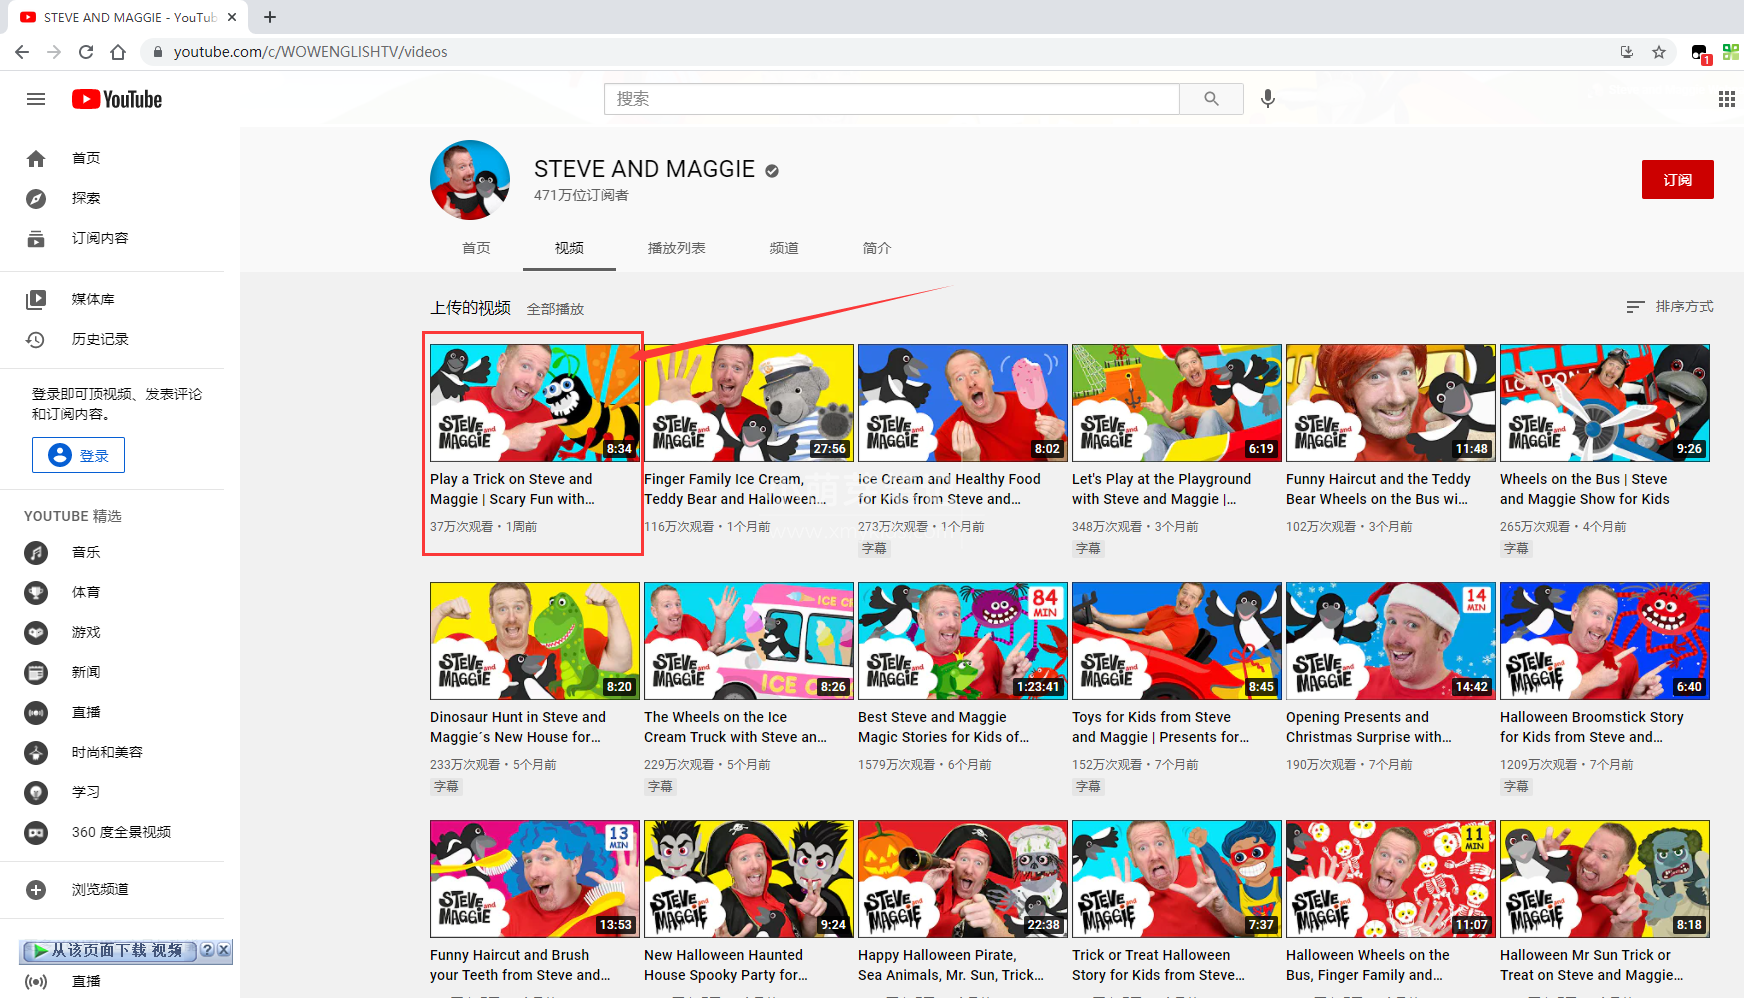Close the STEVE AND MAGGIE tab
This screenshot has height=998, width=1744.
(232, 17)
